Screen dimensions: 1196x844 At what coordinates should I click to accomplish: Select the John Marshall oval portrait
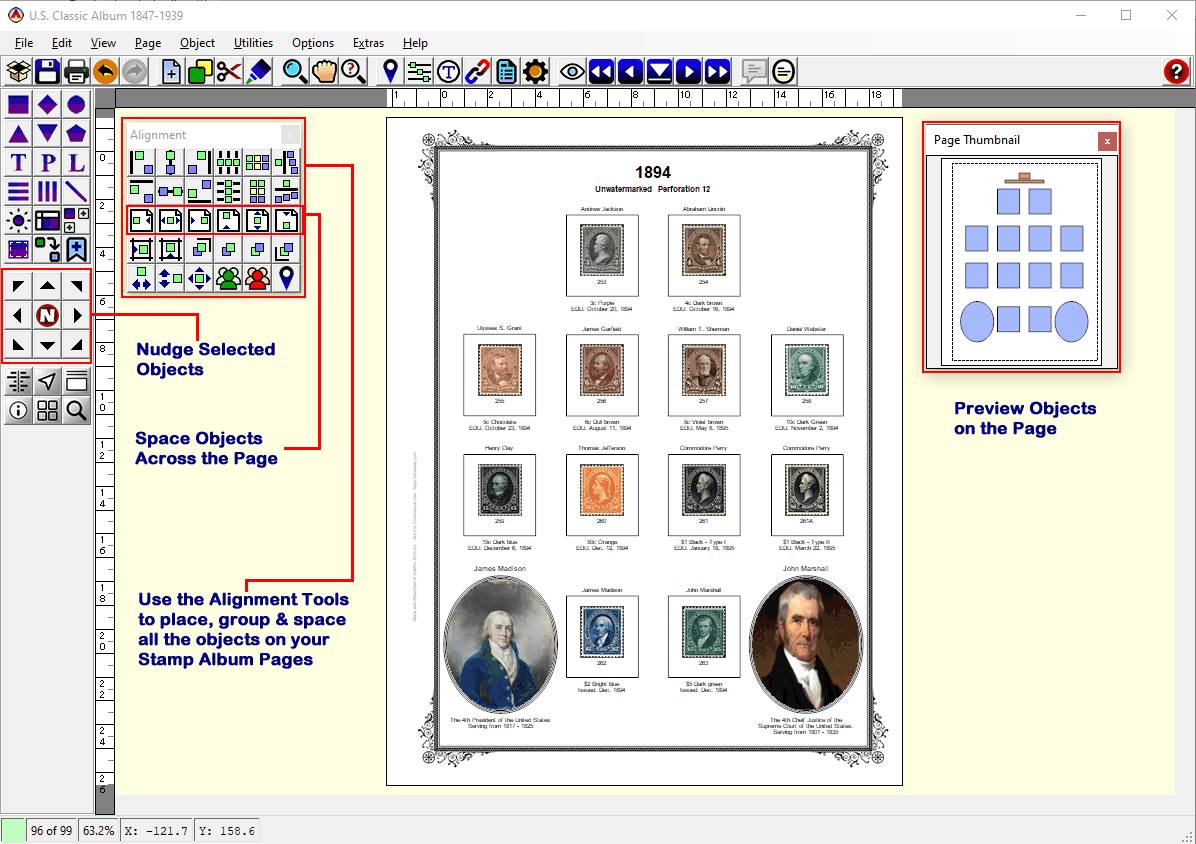[806, 643]
